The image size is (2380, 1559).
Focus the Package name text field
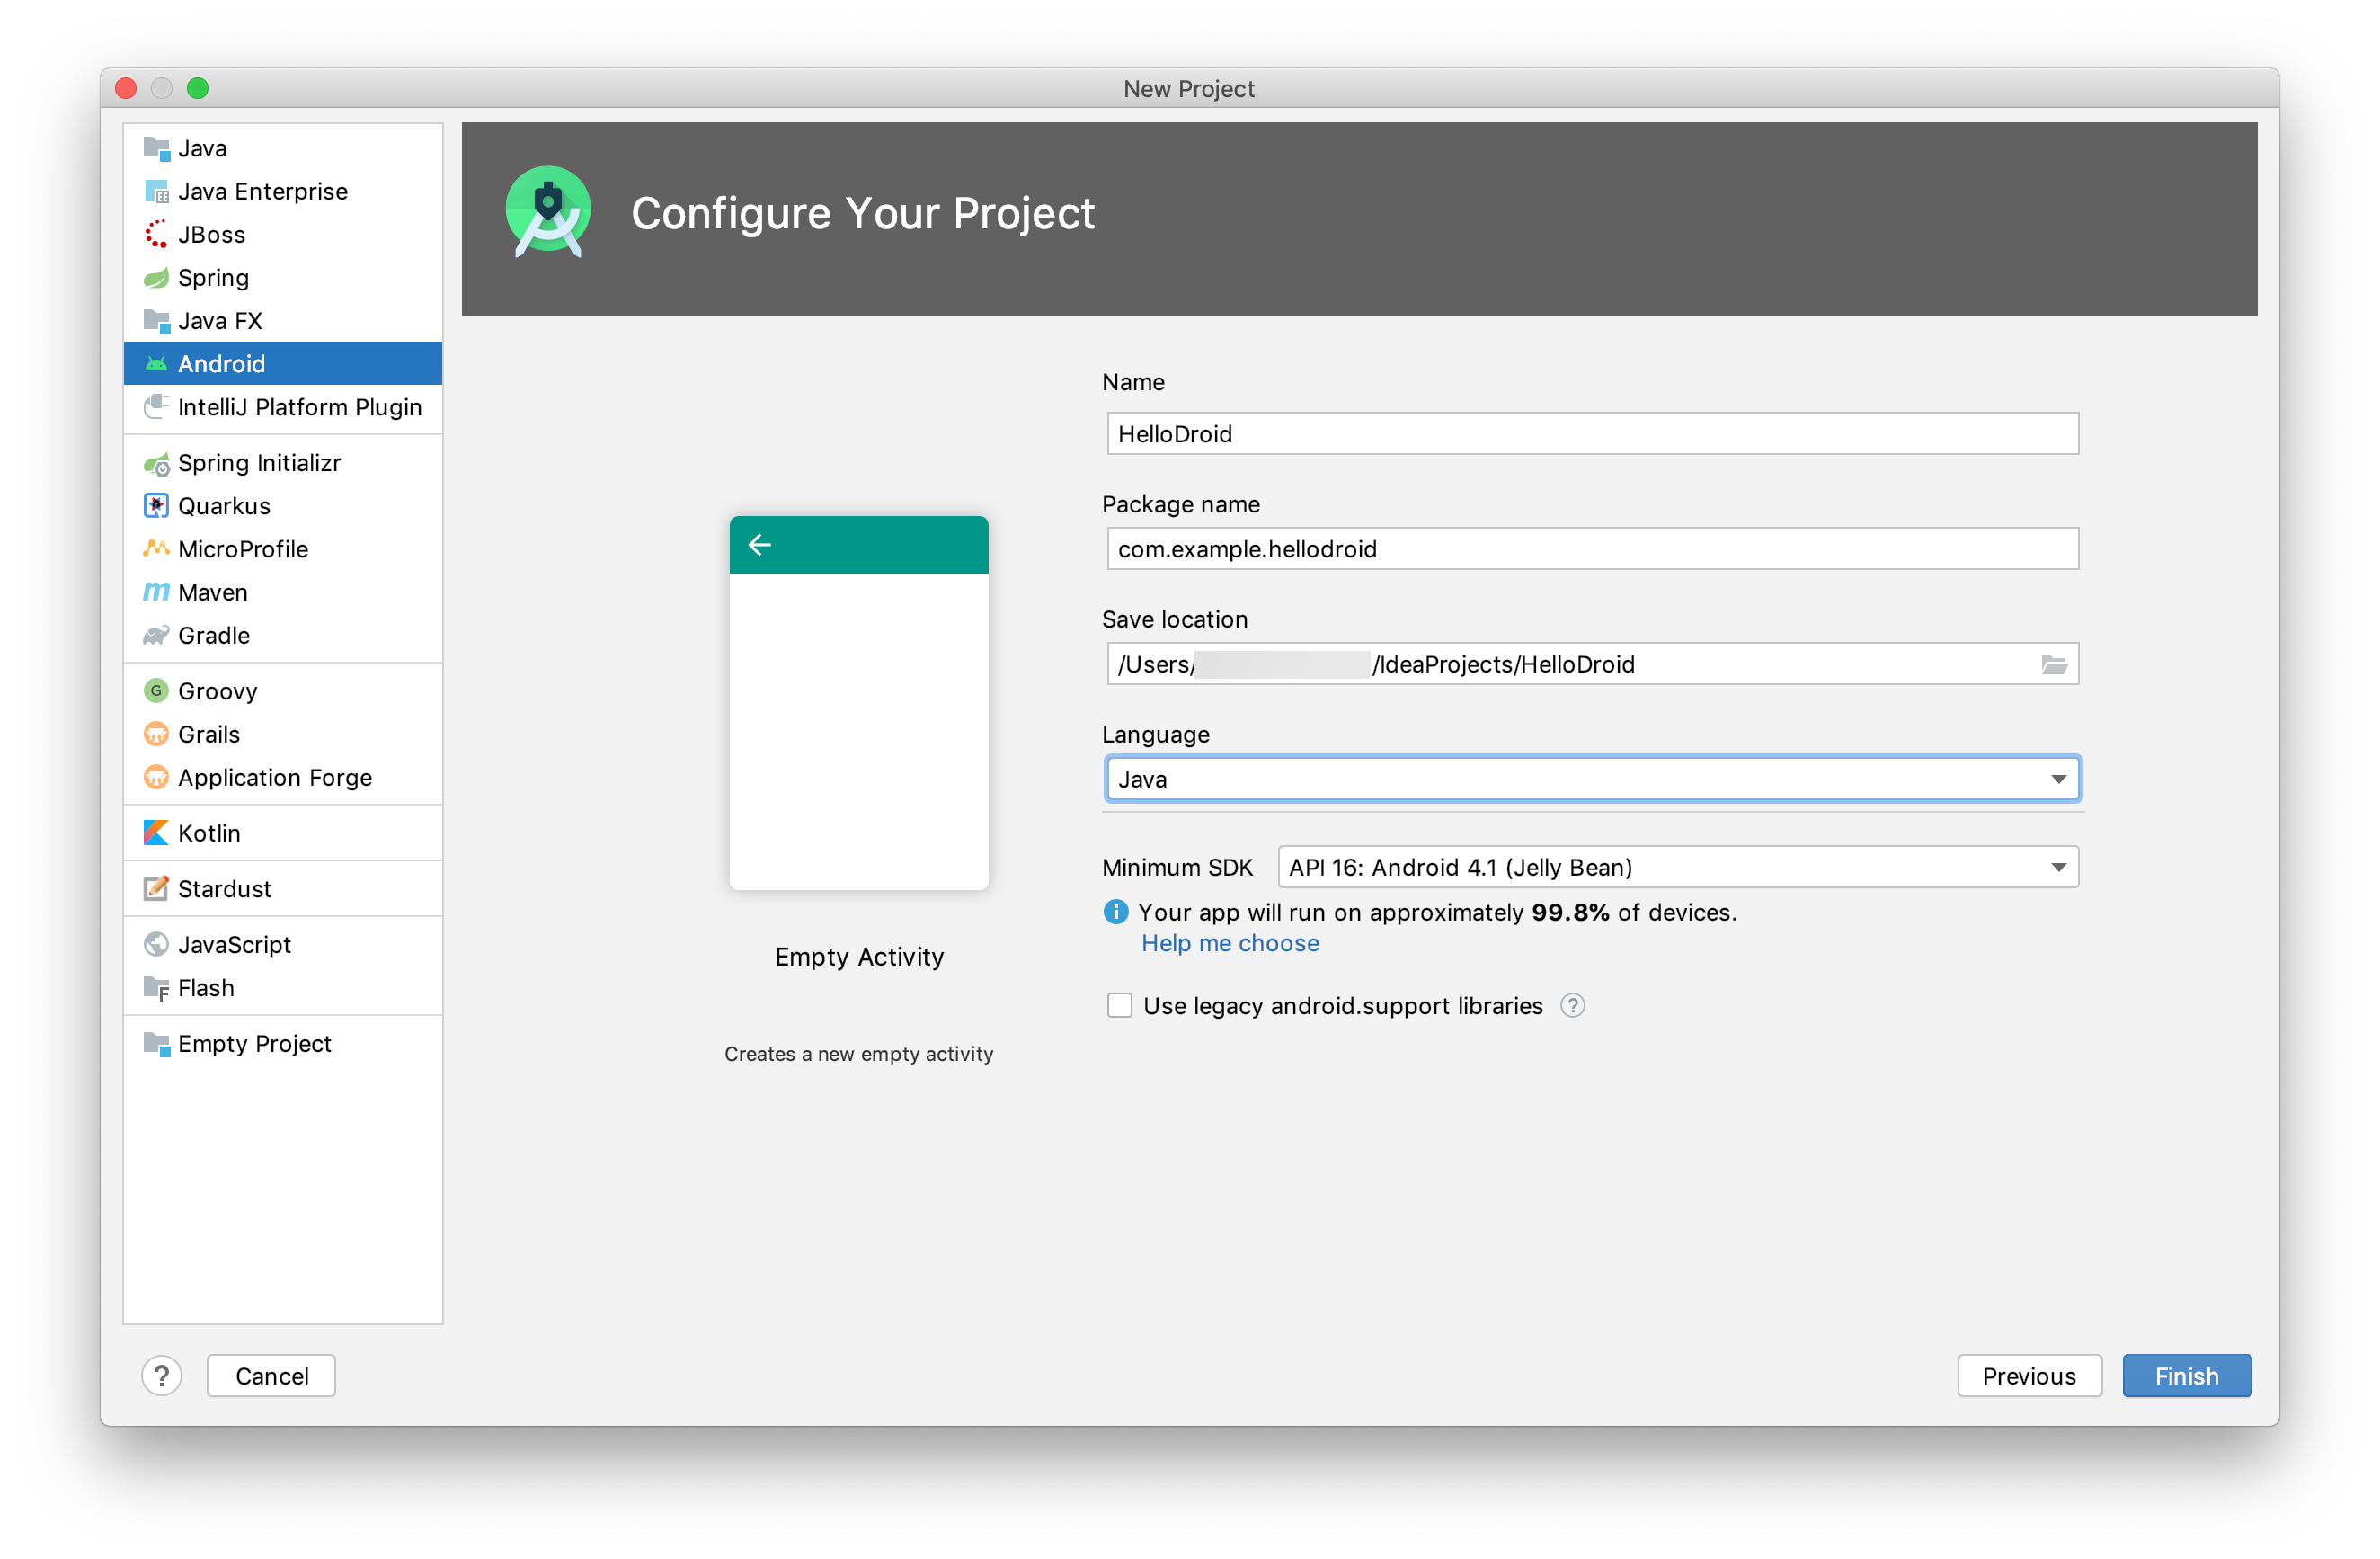(x=1592, y=549)
